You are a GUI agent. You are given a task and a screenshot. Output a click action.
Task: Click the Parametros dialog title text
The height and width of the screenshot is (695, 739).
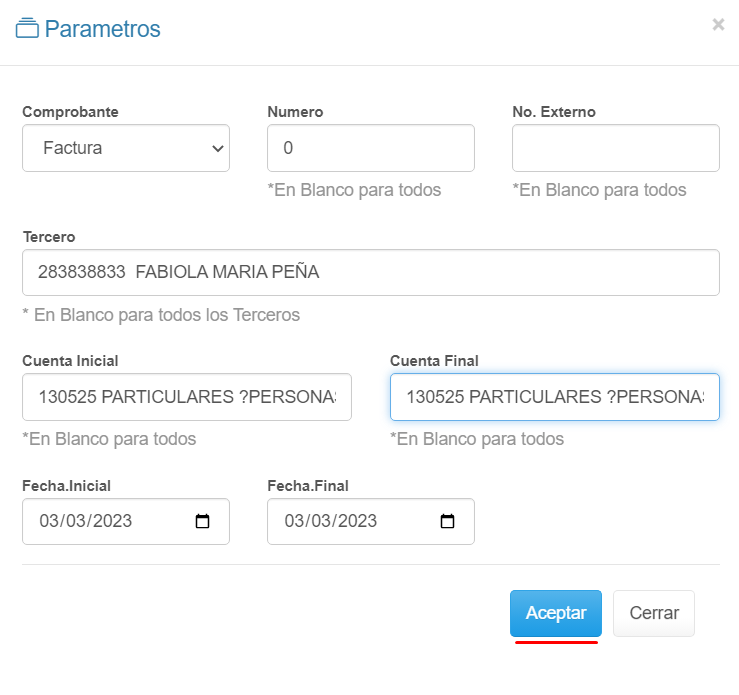point(102,29)
